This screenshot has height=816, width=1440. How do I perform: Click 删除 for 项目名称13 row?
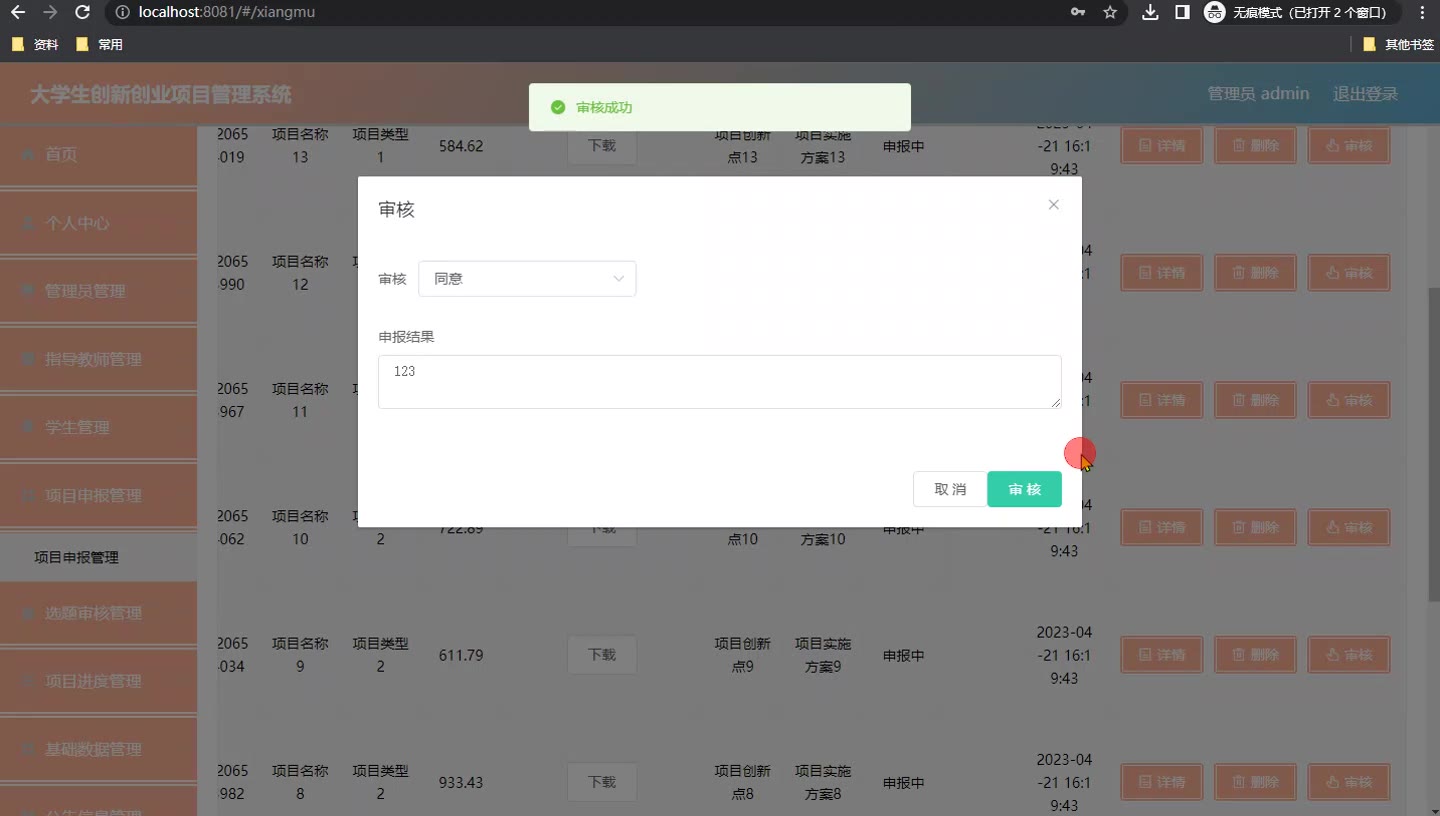click(1255, 146)
